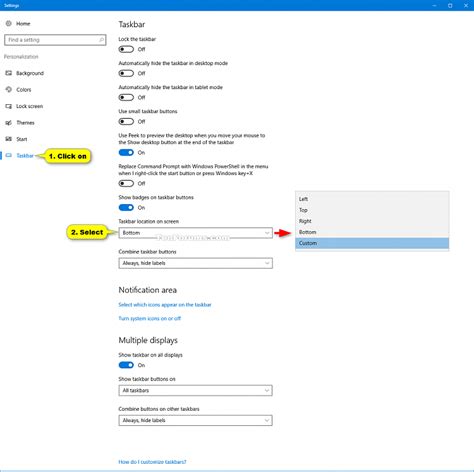
Task: Select Top in location list
Action: tap(372, 210)
